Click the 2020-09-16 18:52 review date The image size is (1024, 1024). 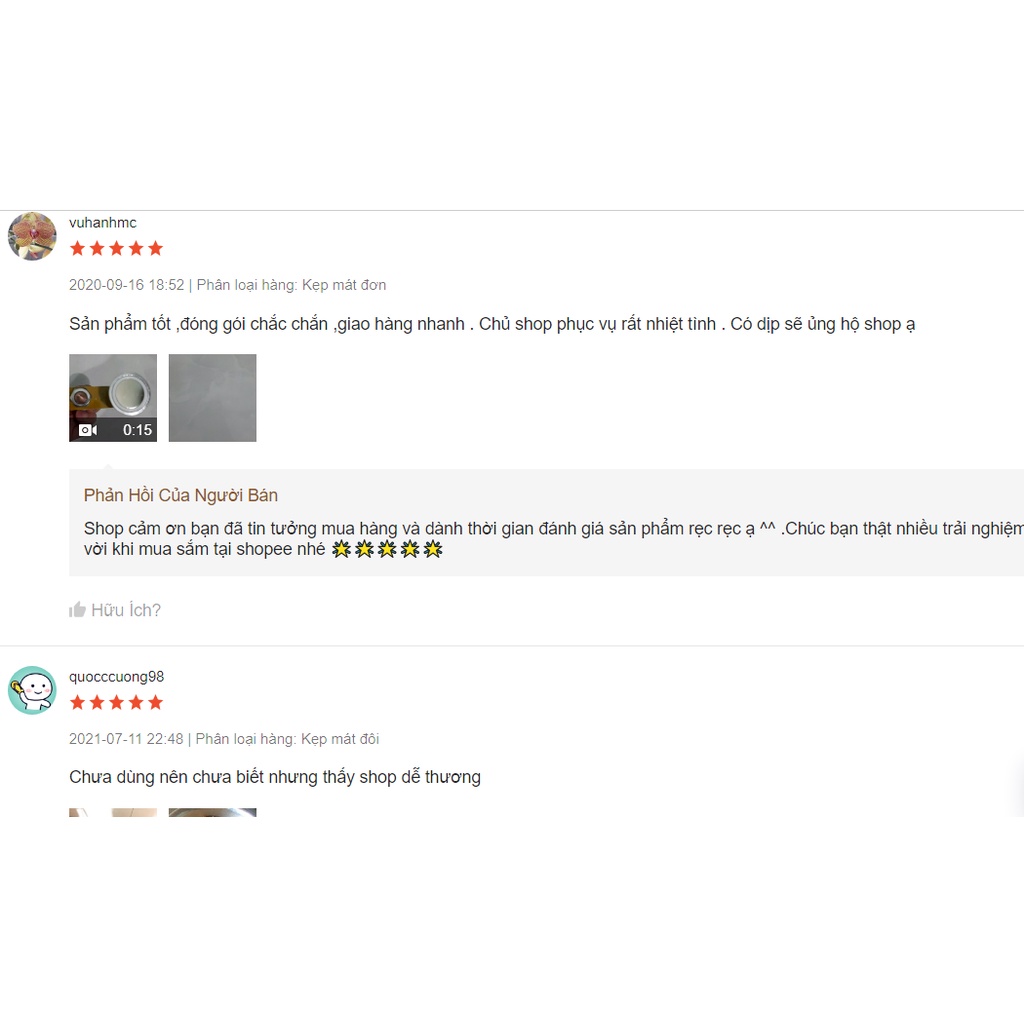click(x=127, y=285)
